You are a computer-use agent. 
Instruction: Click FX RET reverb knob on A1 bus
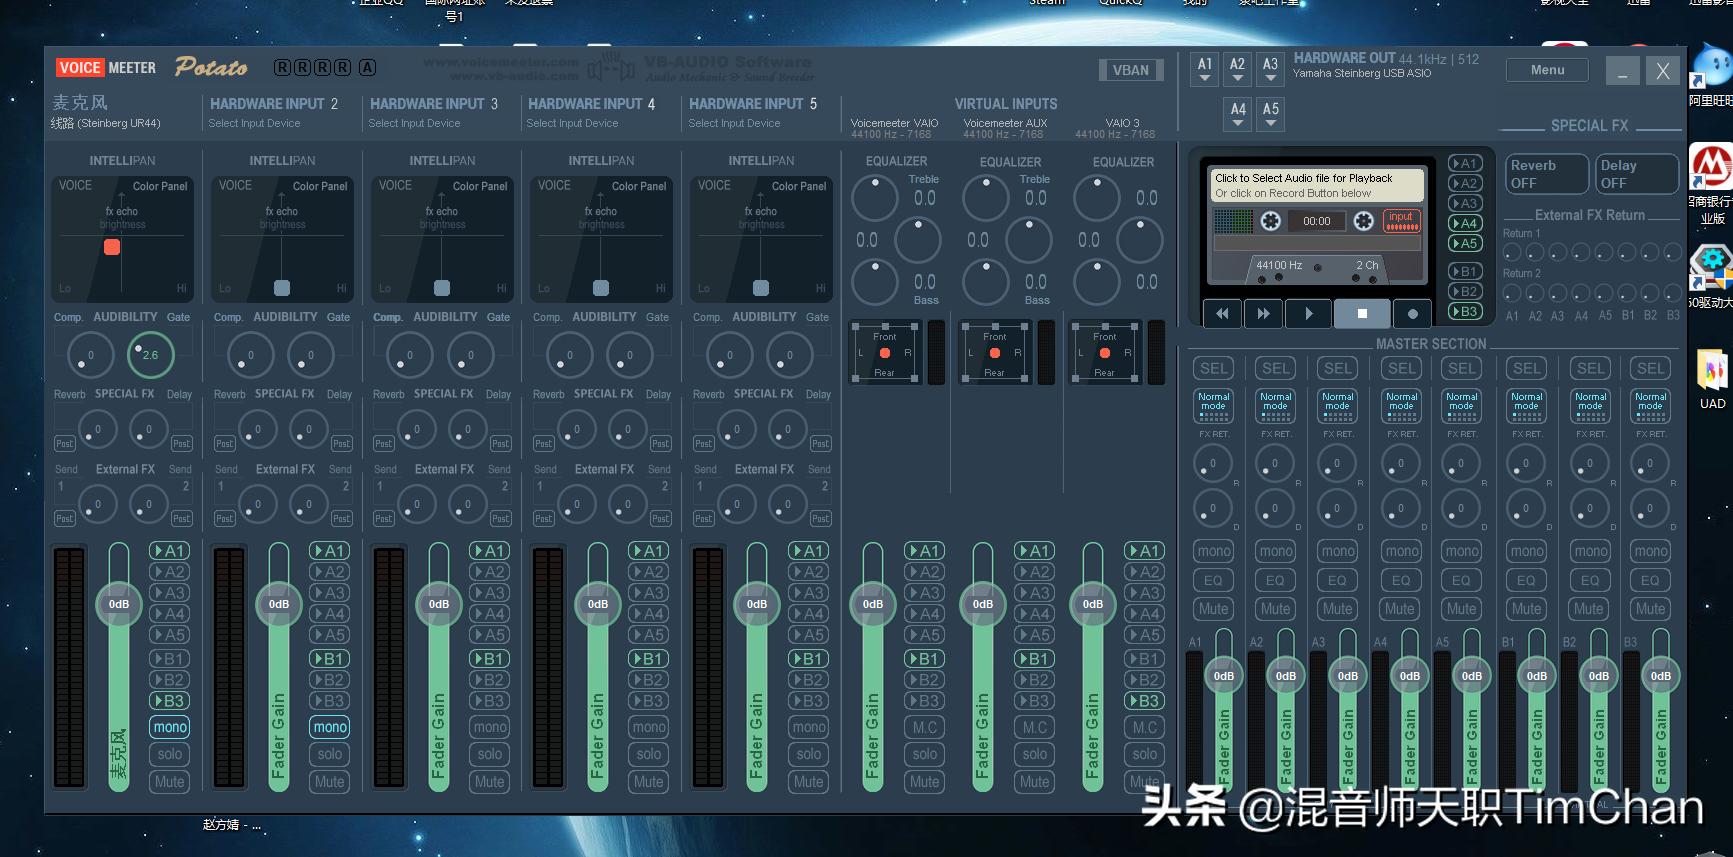(x=1213, y=463)
